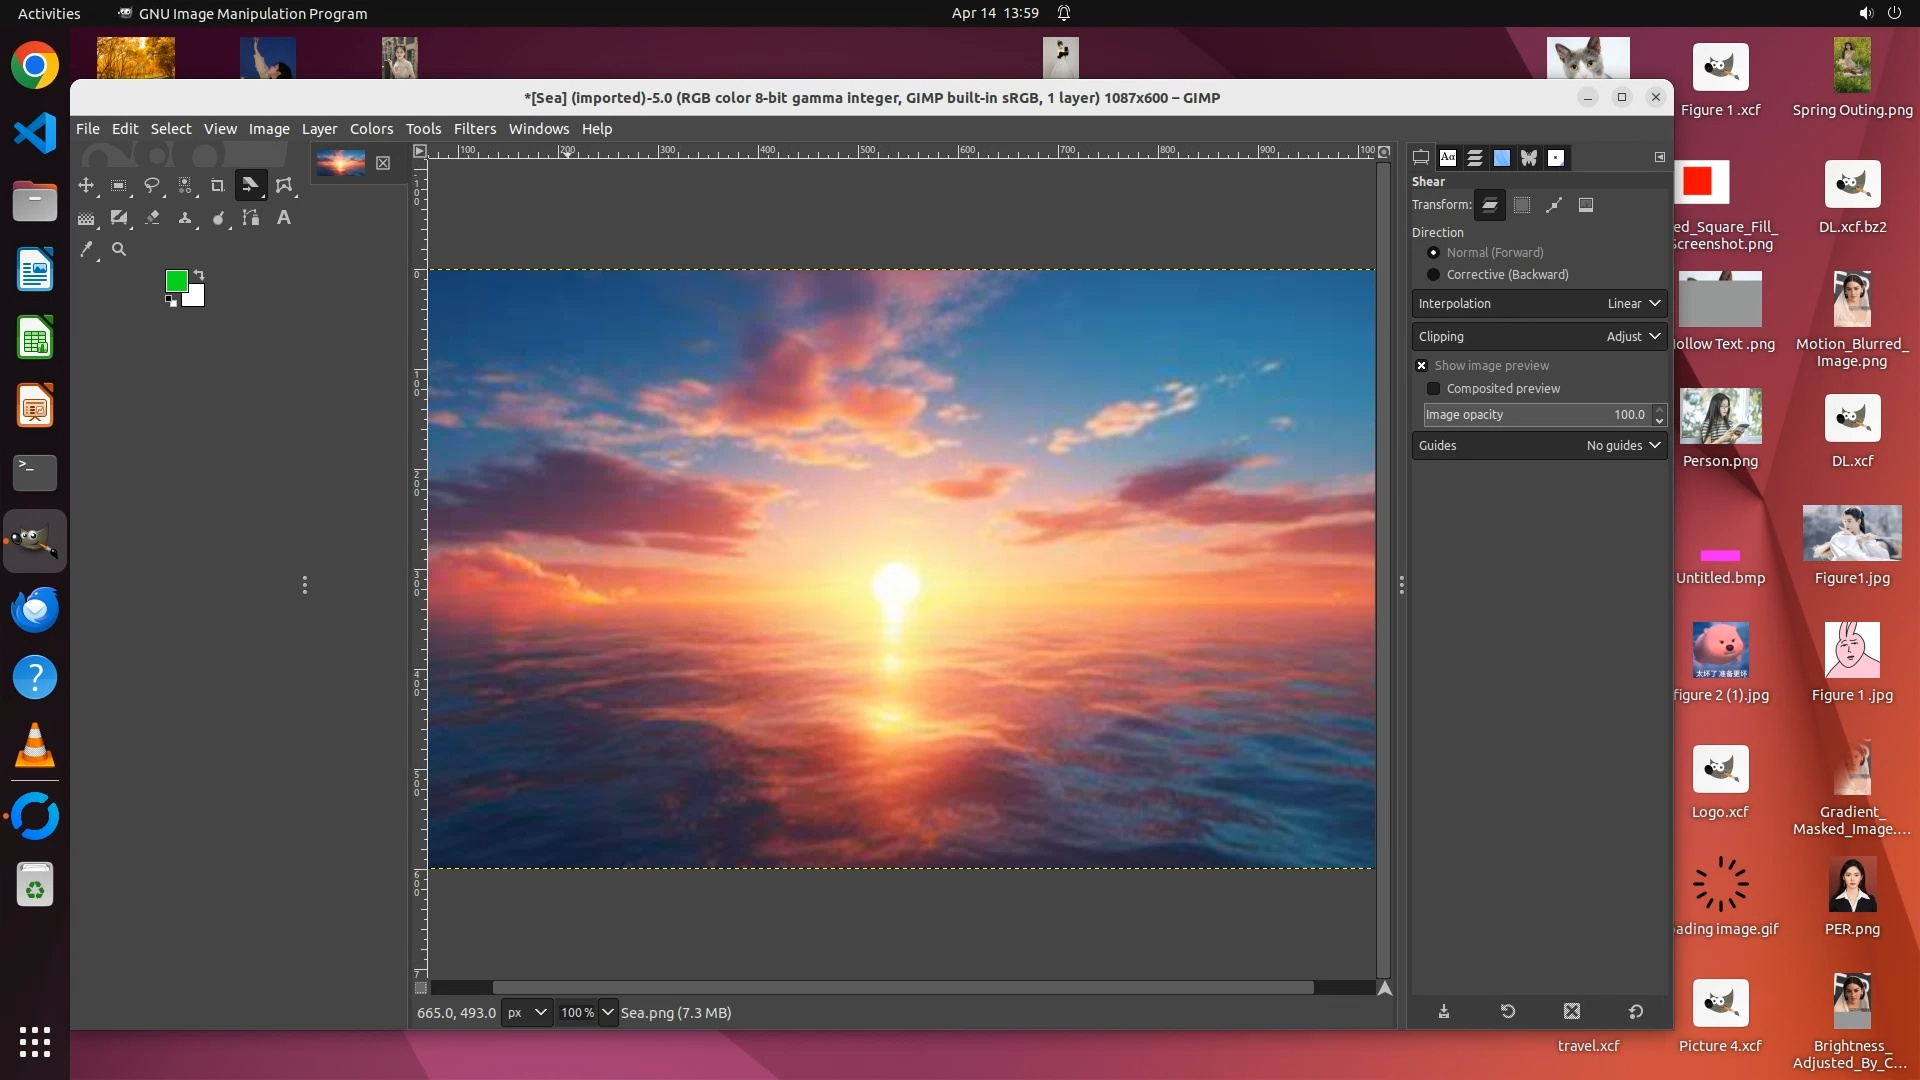Select the Eraser tool

coord(152,217)
